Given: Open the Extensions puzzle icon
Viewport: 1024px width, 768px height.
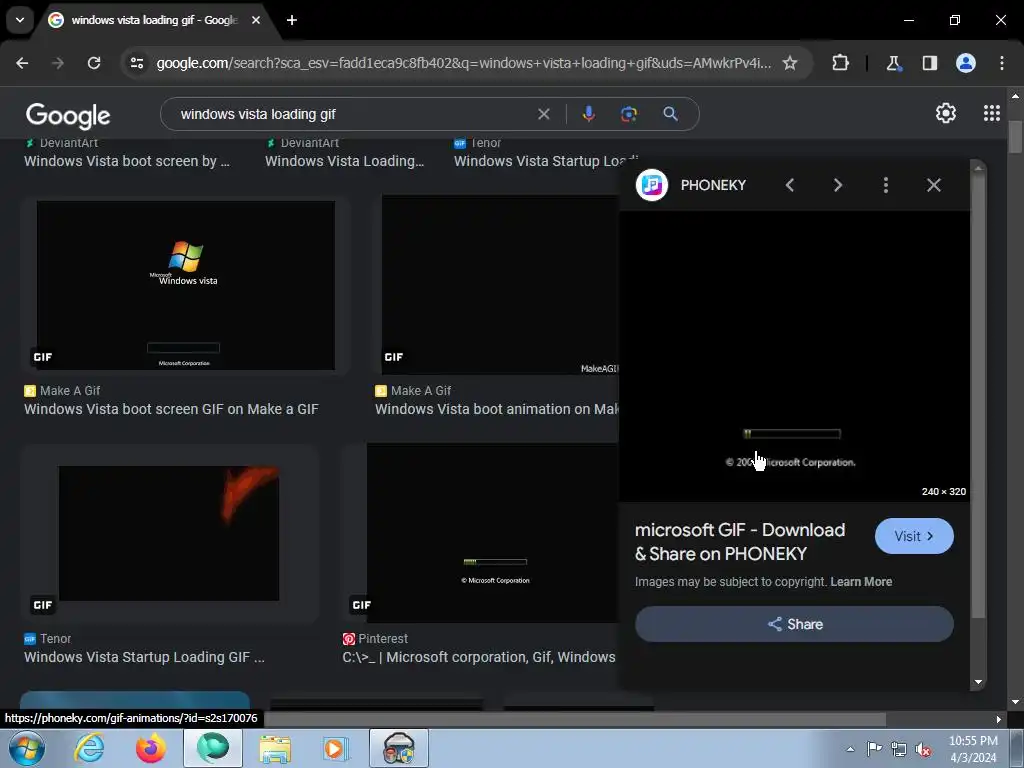Looking at the screenshot, I should [x=840, y=63].
